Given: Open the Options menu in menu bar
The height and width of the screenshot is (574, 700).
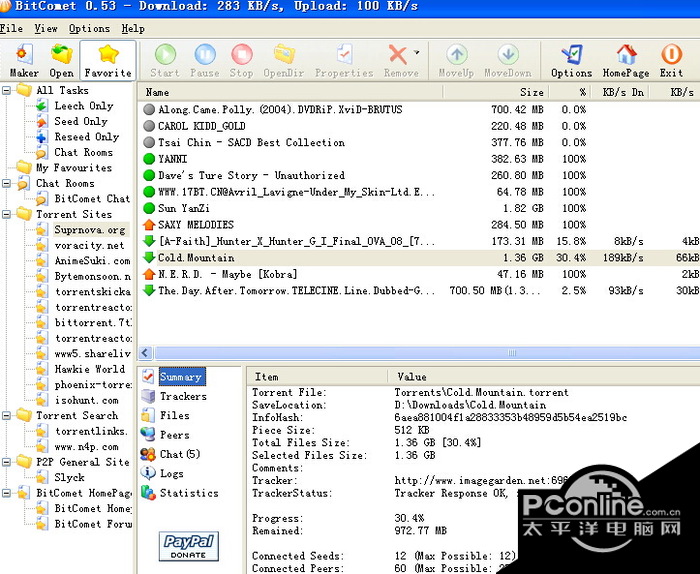Looking at the screenshot, I should coord(89,28).
